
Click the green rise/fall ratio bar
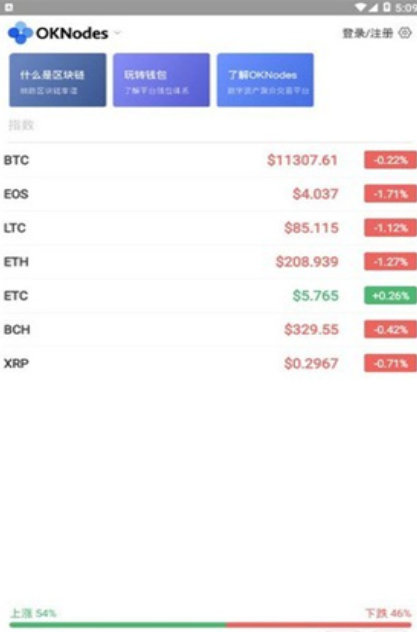coord(118,625)
